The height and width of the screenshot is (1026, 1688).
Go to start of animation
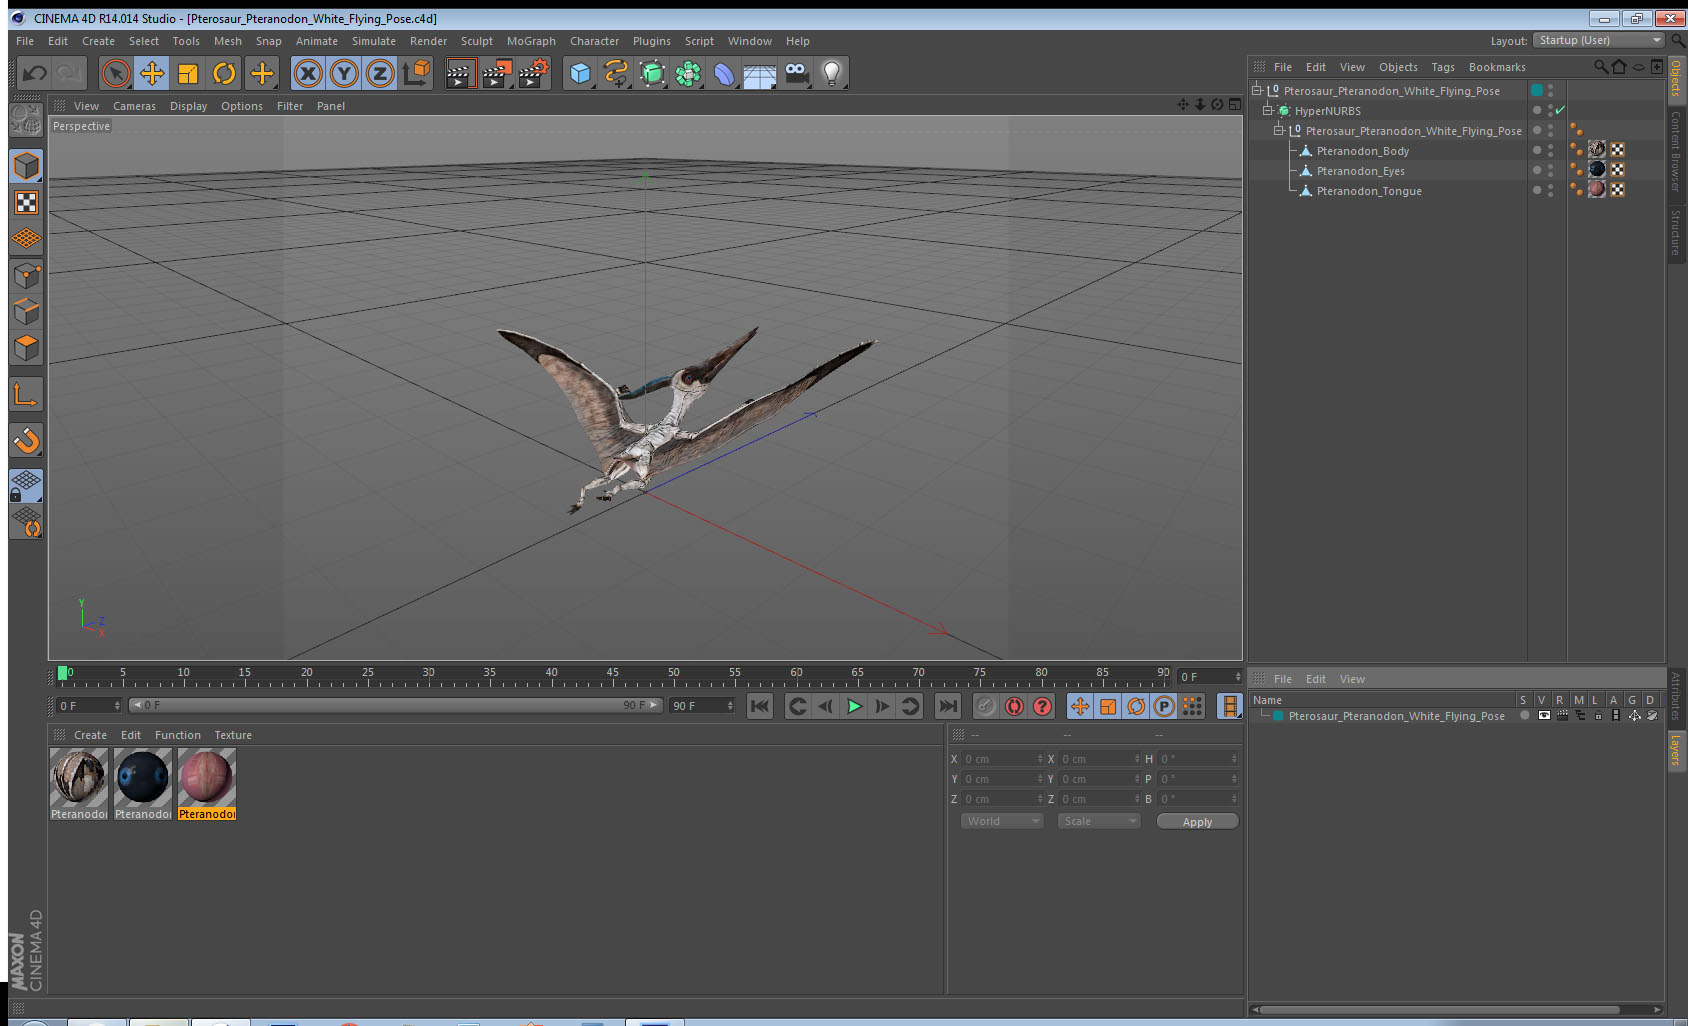click(x=760, y=706)
